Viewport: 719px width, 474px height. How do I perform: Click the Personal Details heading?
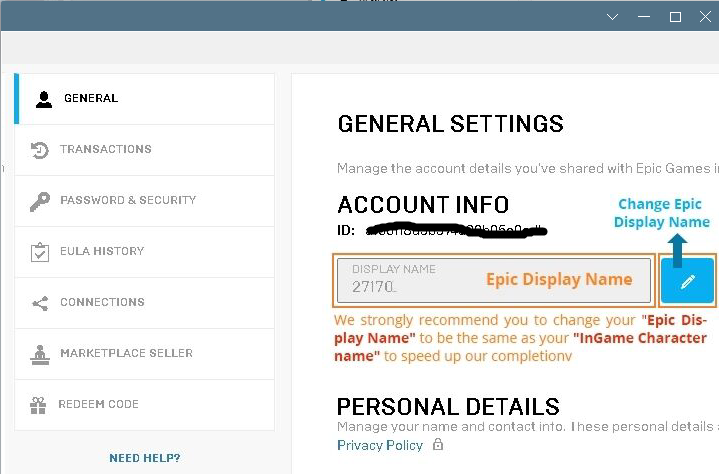[448, 407]
